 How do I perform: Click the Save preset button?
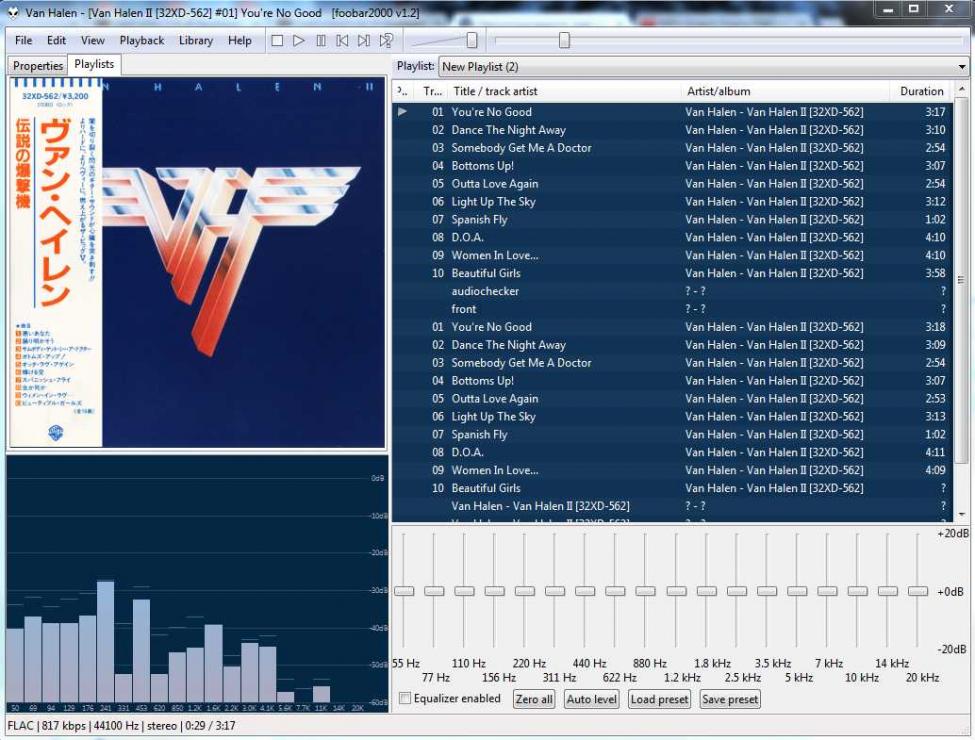(x=730, y=699)
